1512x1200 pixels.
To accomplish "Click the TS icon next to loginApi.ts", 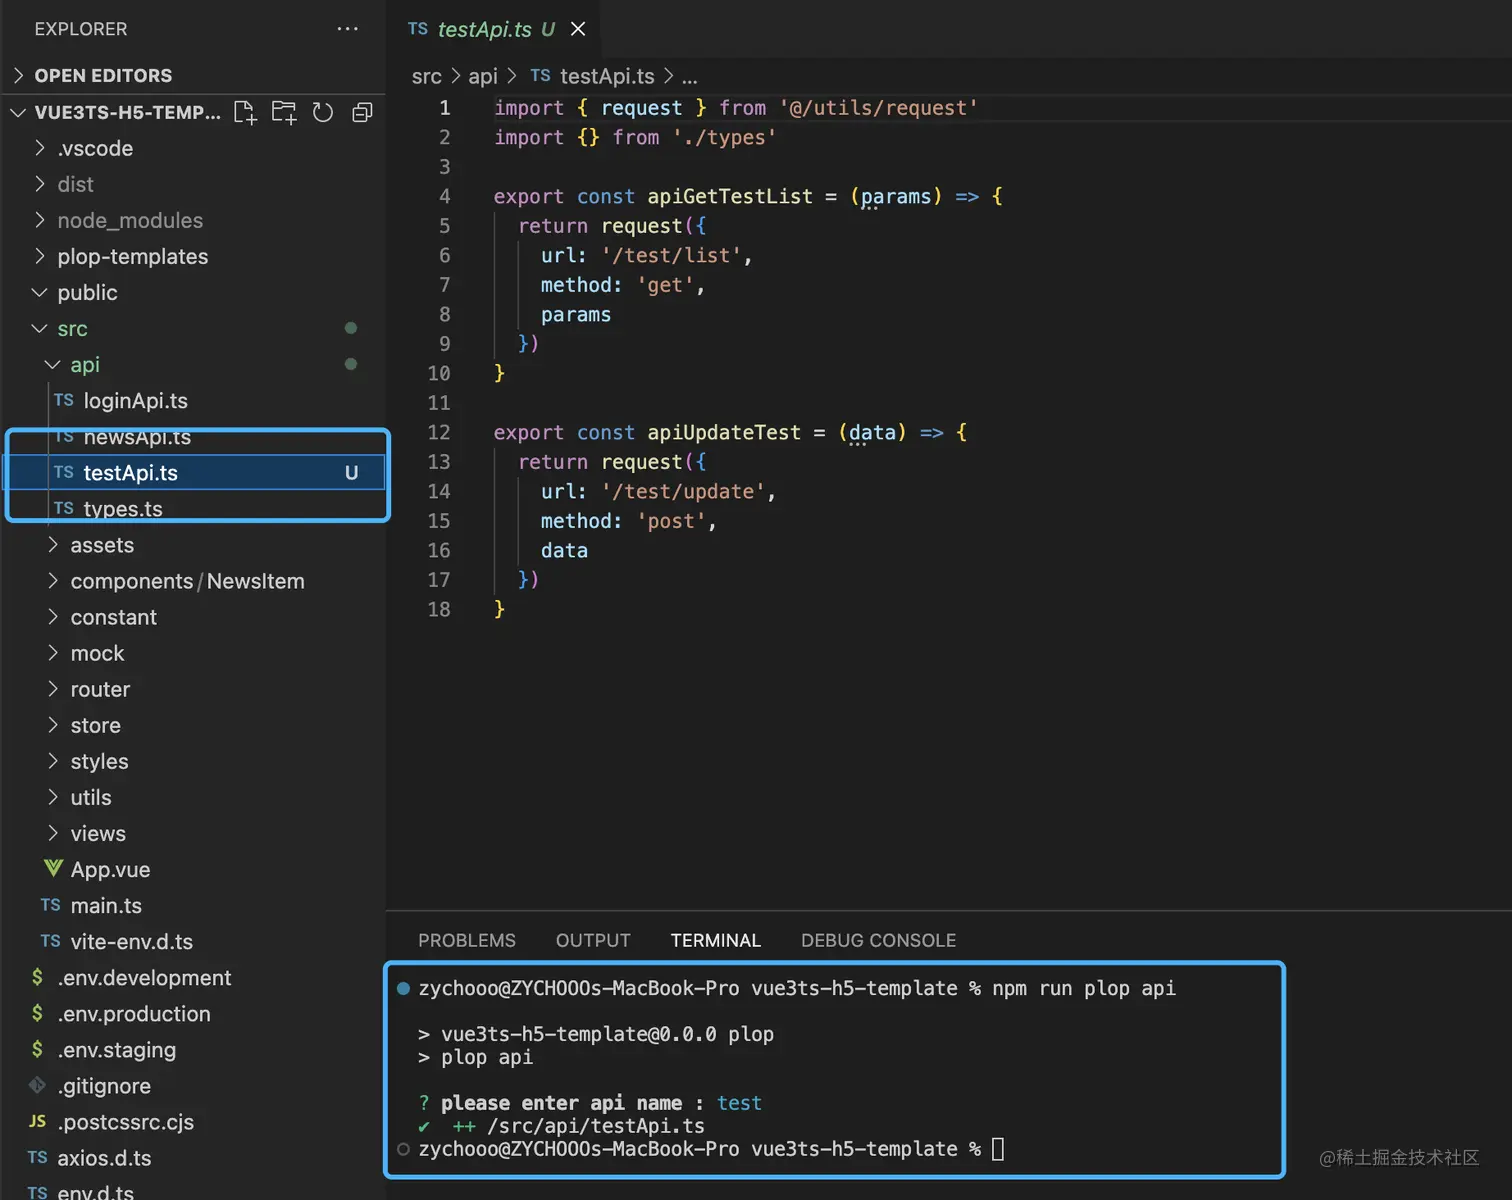I will click(x=63, y=401).
